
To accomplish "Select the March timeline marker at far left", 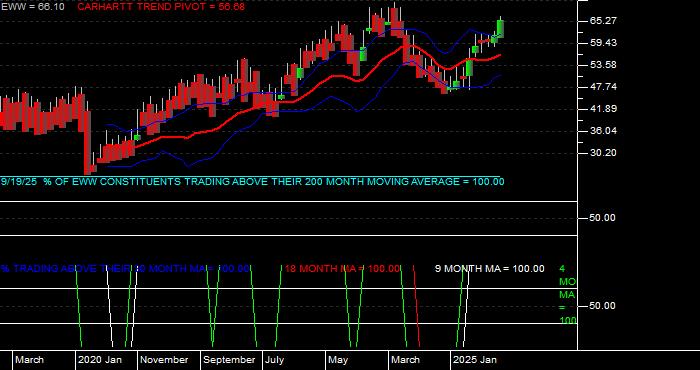I will click(29, 360).
